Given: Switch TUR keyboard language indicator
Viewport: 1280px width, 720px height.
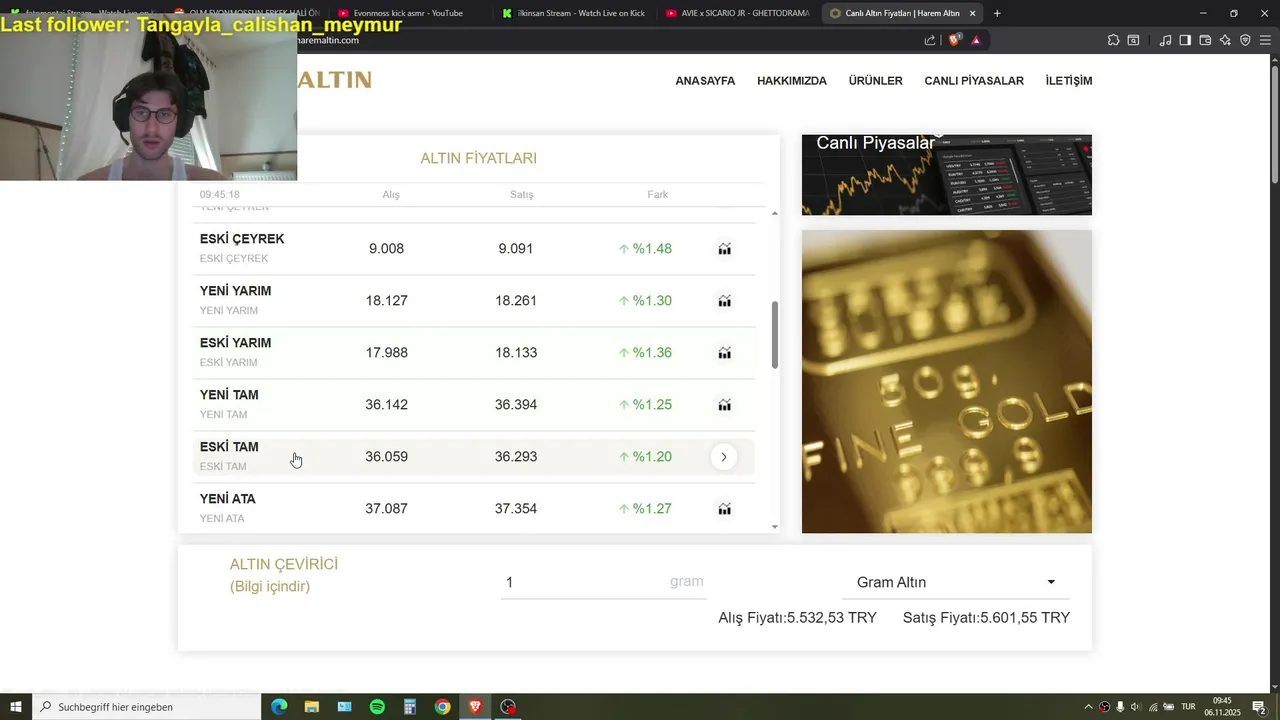Looking at the screenshot, I should click(x=1188, y=707).
